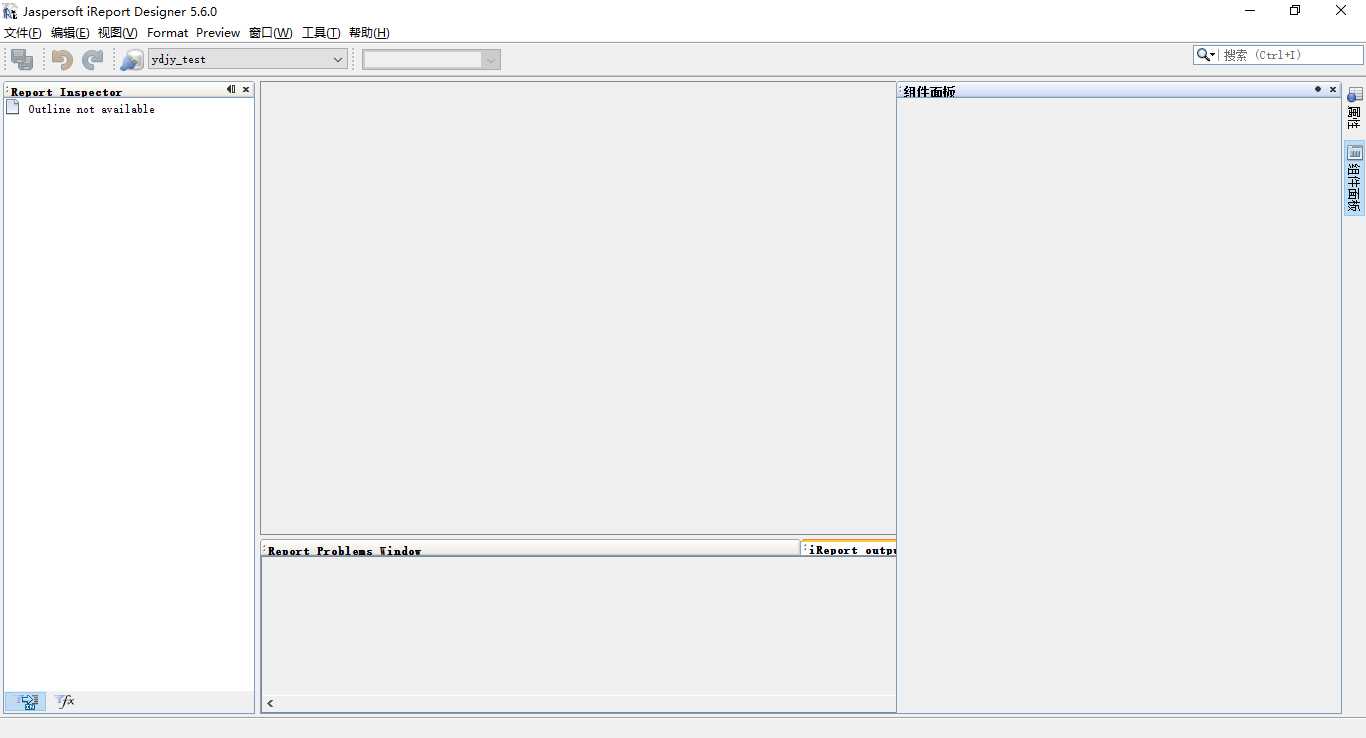Open the 窗口(W) menu
Screen dimensions: 1366x738
click(x=270, y=33)
